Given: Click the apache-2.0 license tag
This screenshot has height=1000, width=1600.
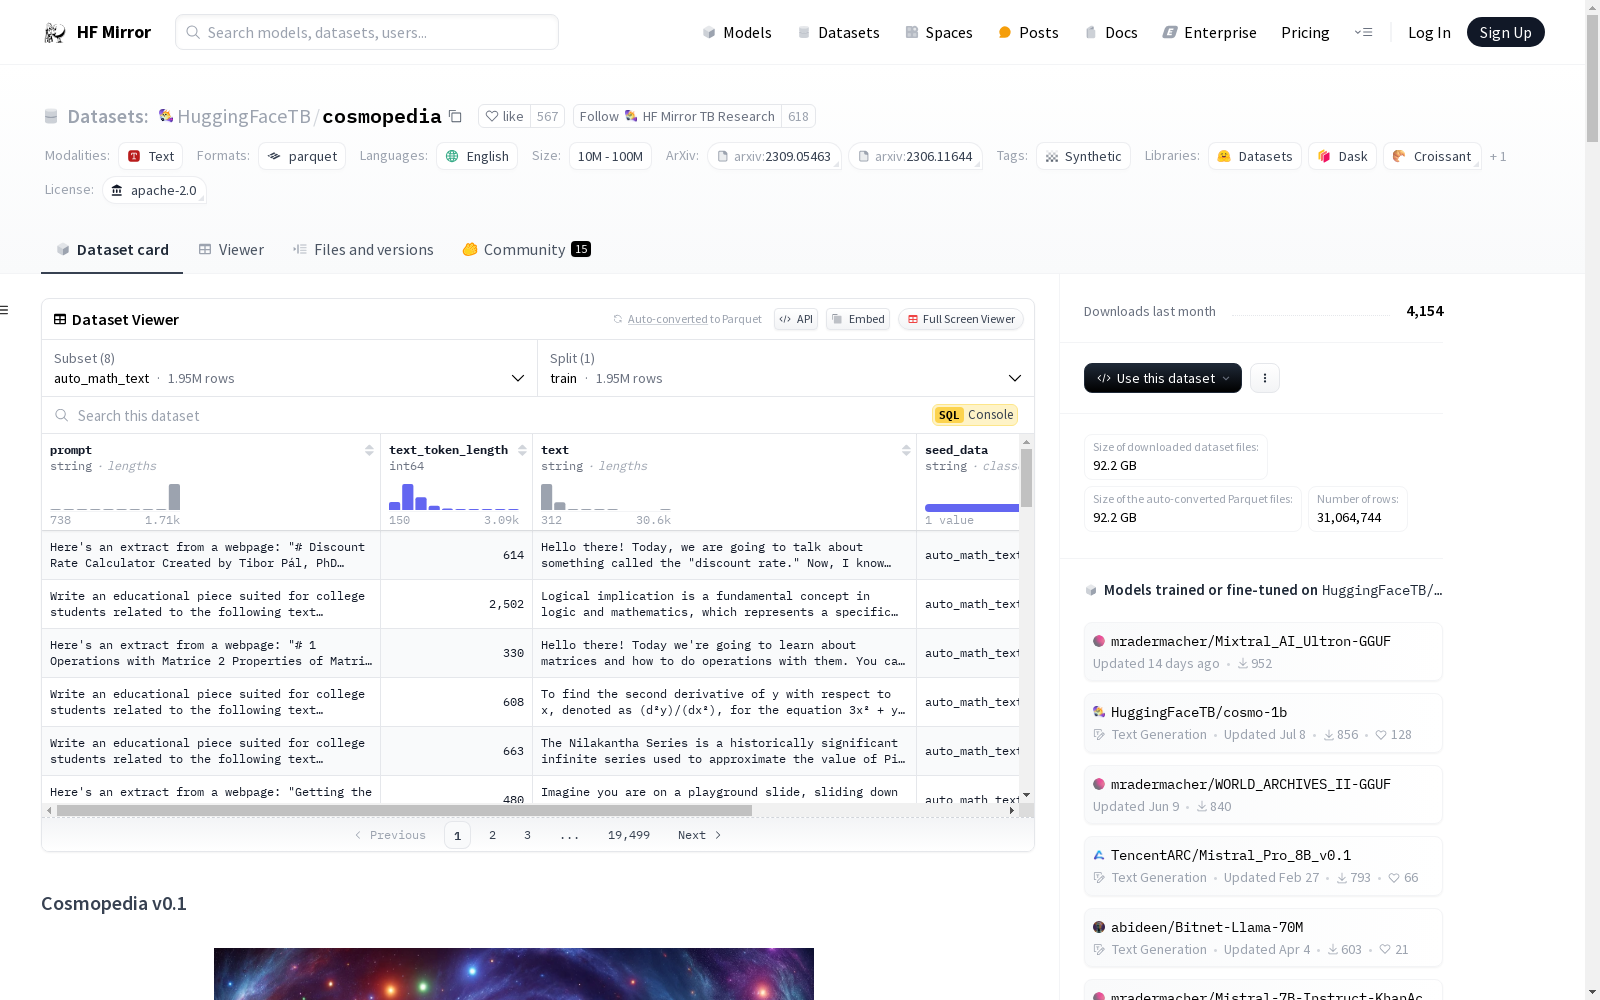Looking at the screenshot, I should (154, 190).
